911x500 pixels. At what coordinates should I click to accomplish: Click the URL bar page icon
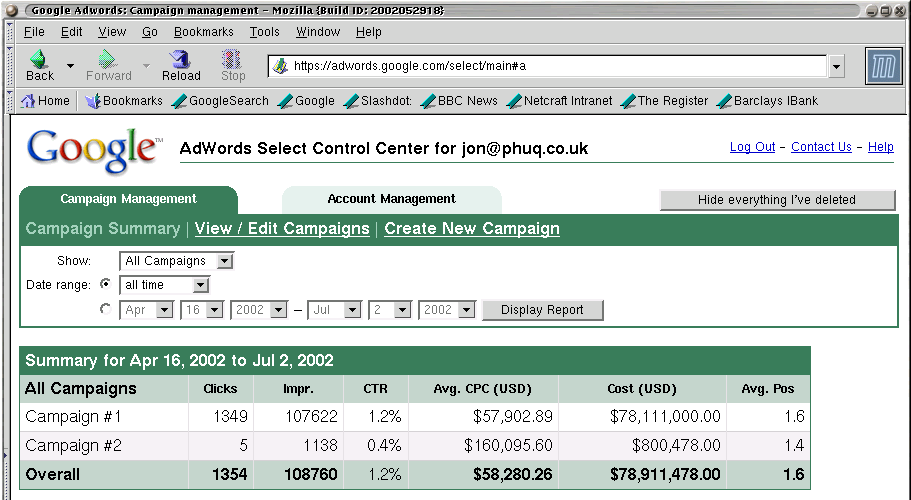280,66
